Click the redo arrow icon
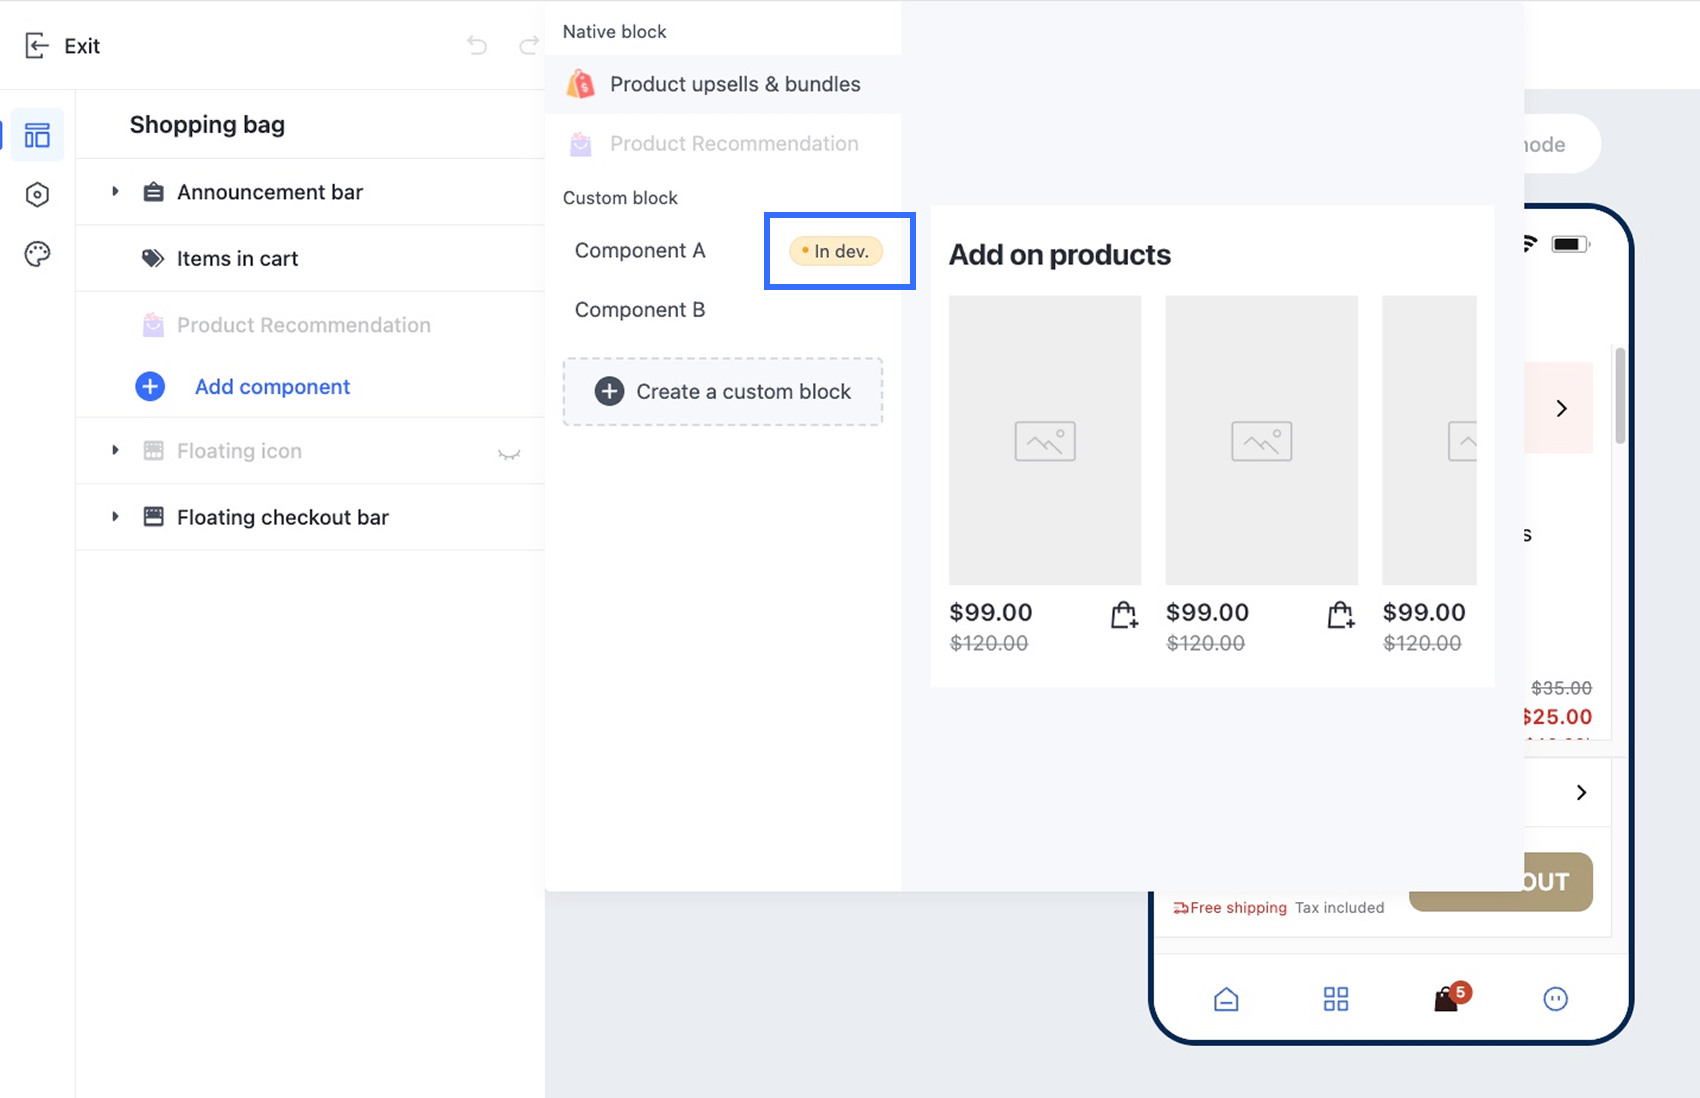 point(528,45)
